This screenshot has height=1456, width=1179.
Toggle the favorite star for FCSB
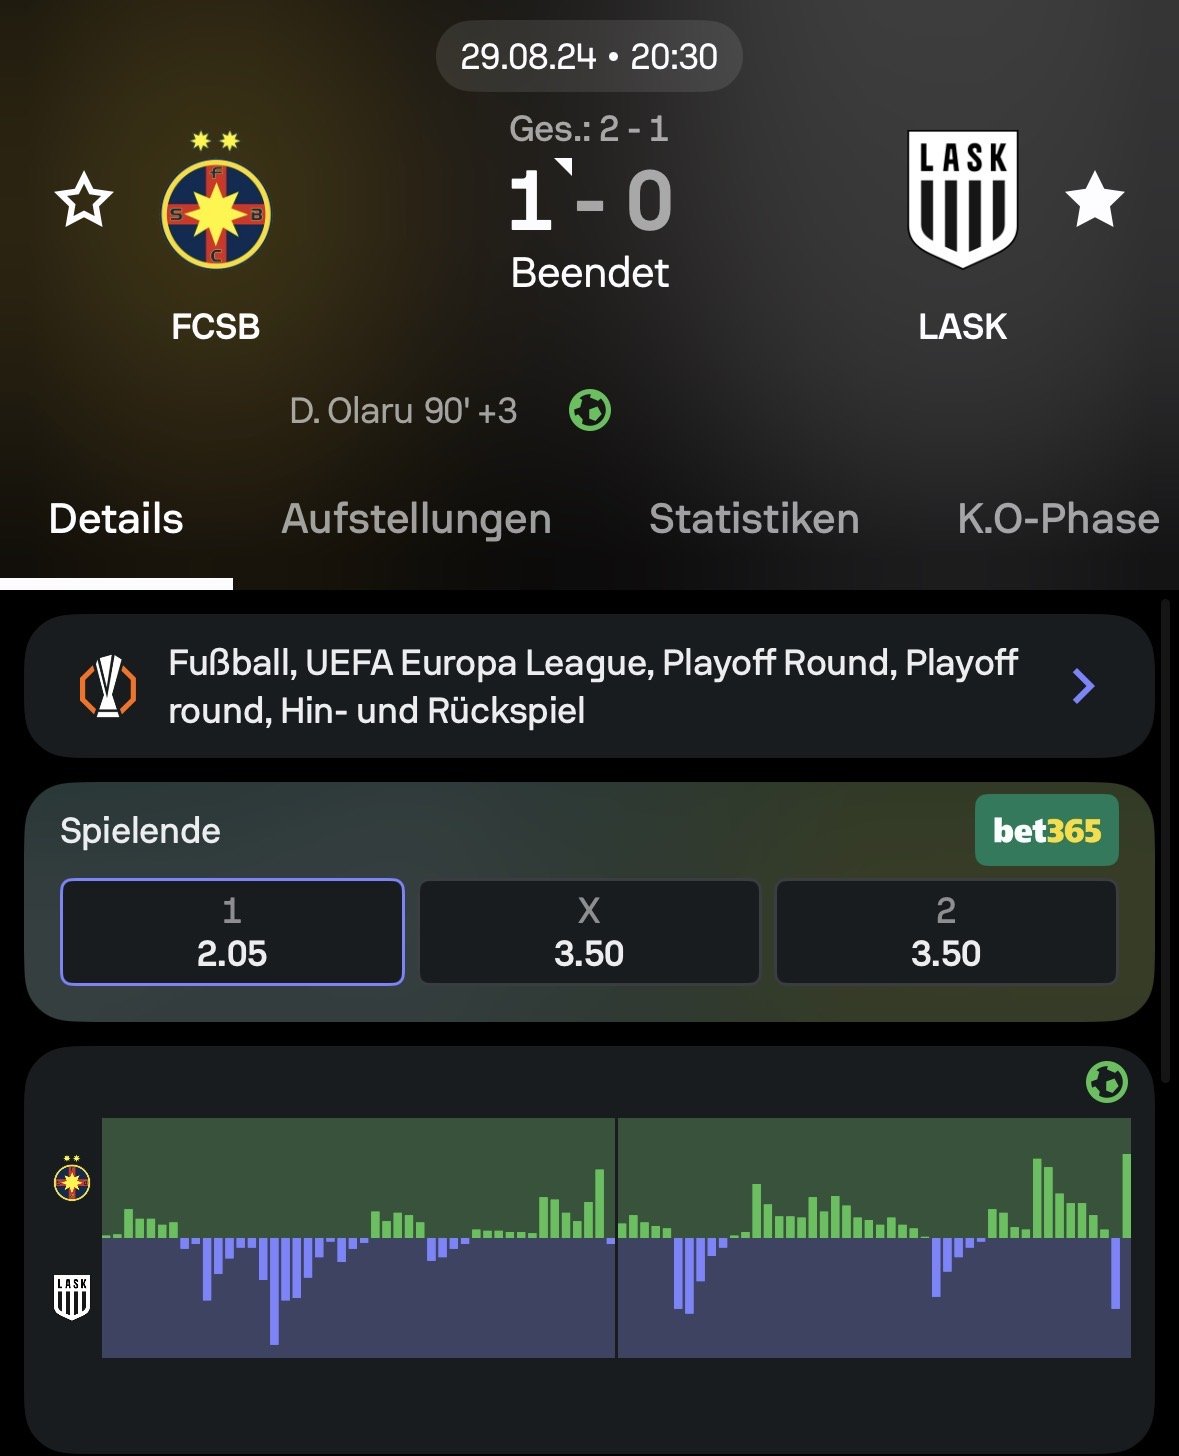tap(84, 200)
